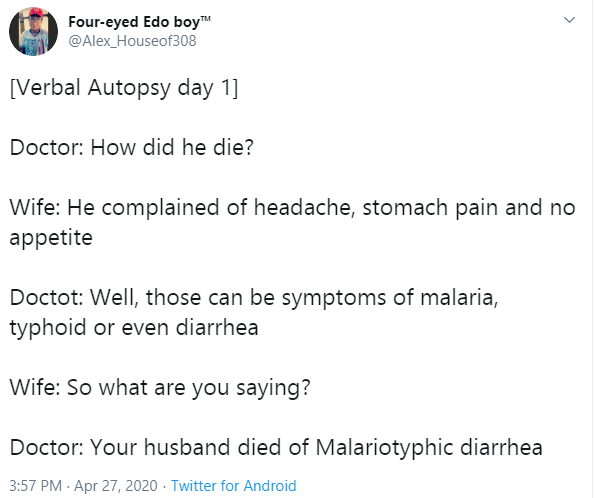This screenshot has height=498, width=595.
Task: Visit the @Alex_Houseof308 handle
Action: coord(132,41)
